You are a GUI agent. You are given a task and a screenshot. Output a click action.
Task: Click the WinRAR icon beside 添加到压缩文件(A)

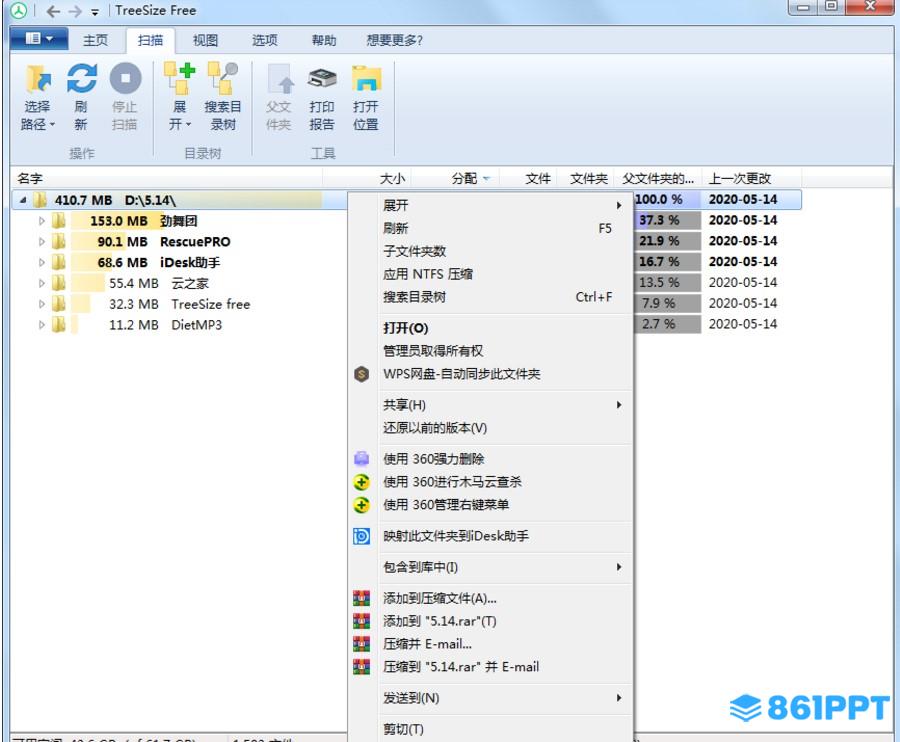point(362,599)
